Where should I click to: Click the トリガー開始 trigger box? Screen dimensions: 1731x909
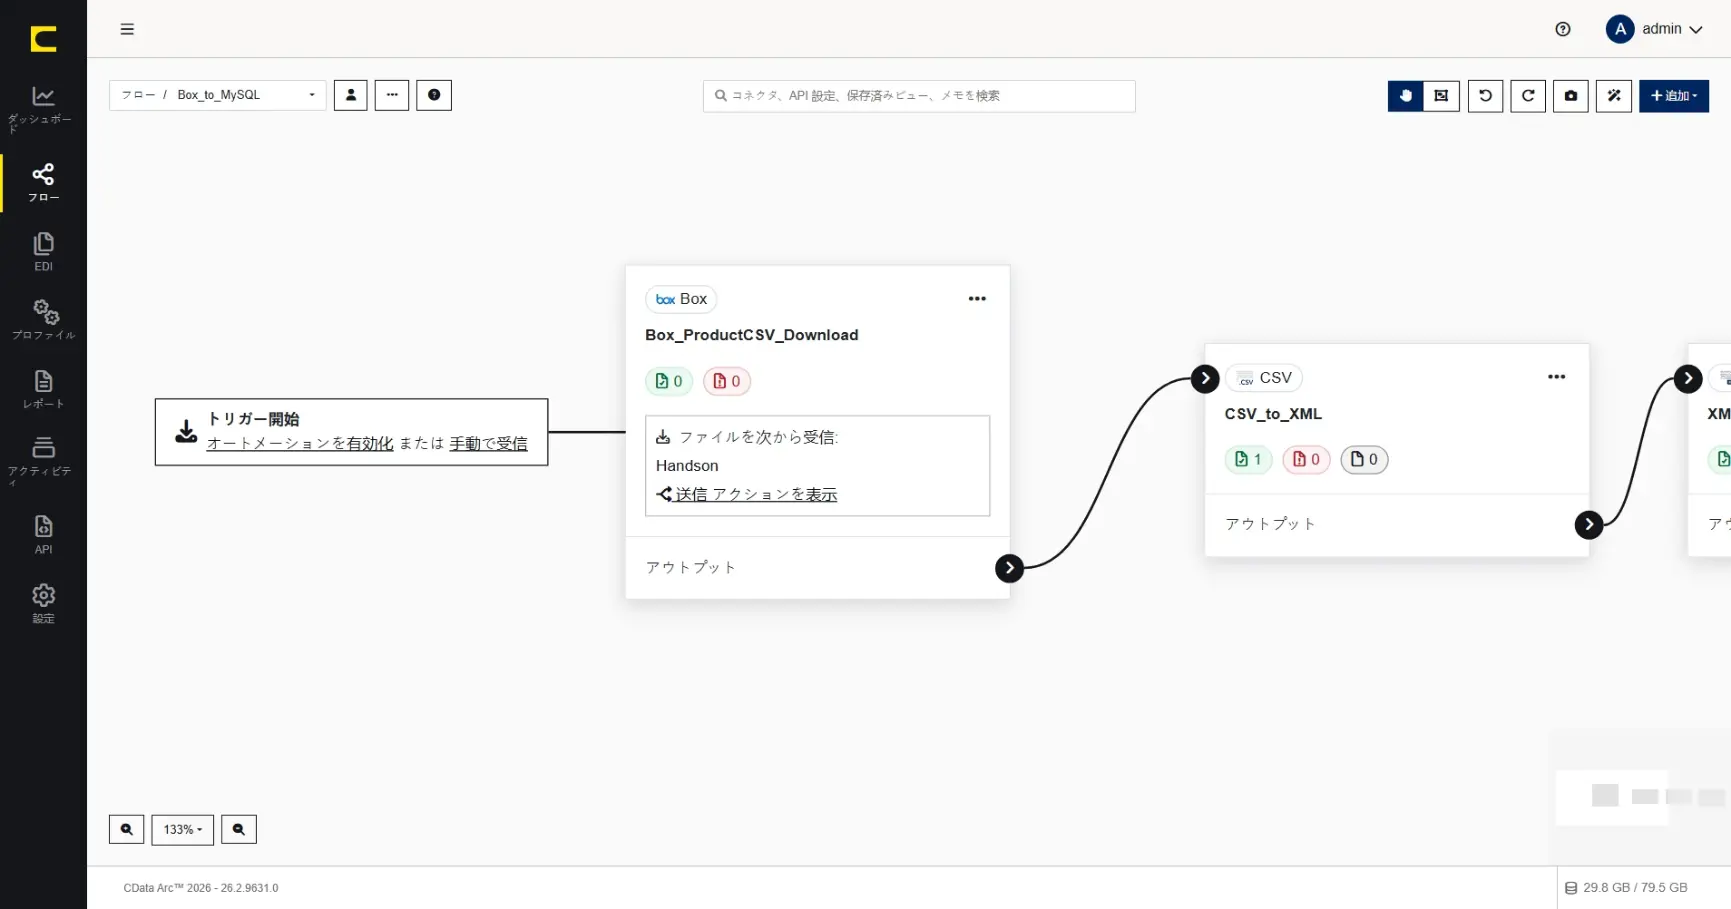(351, 432)
